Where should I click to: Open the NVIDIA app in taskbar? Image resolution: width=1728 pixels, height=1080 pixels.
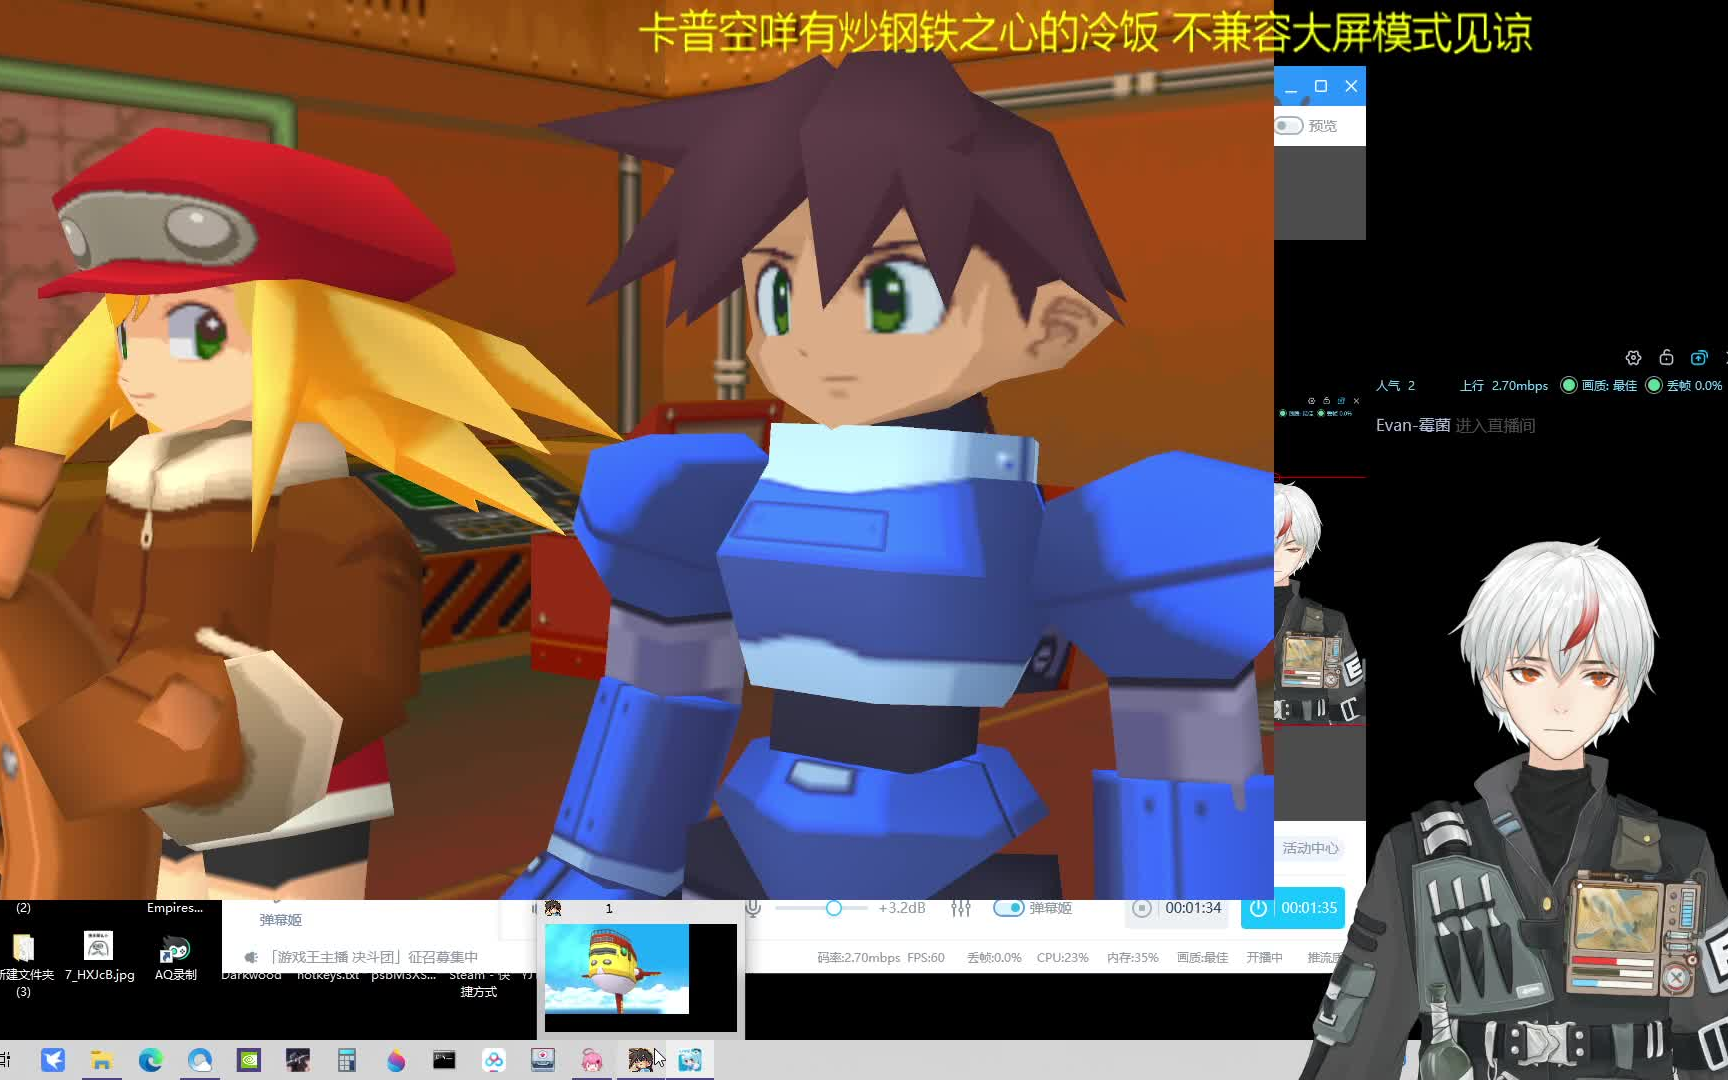point(249,1060)
